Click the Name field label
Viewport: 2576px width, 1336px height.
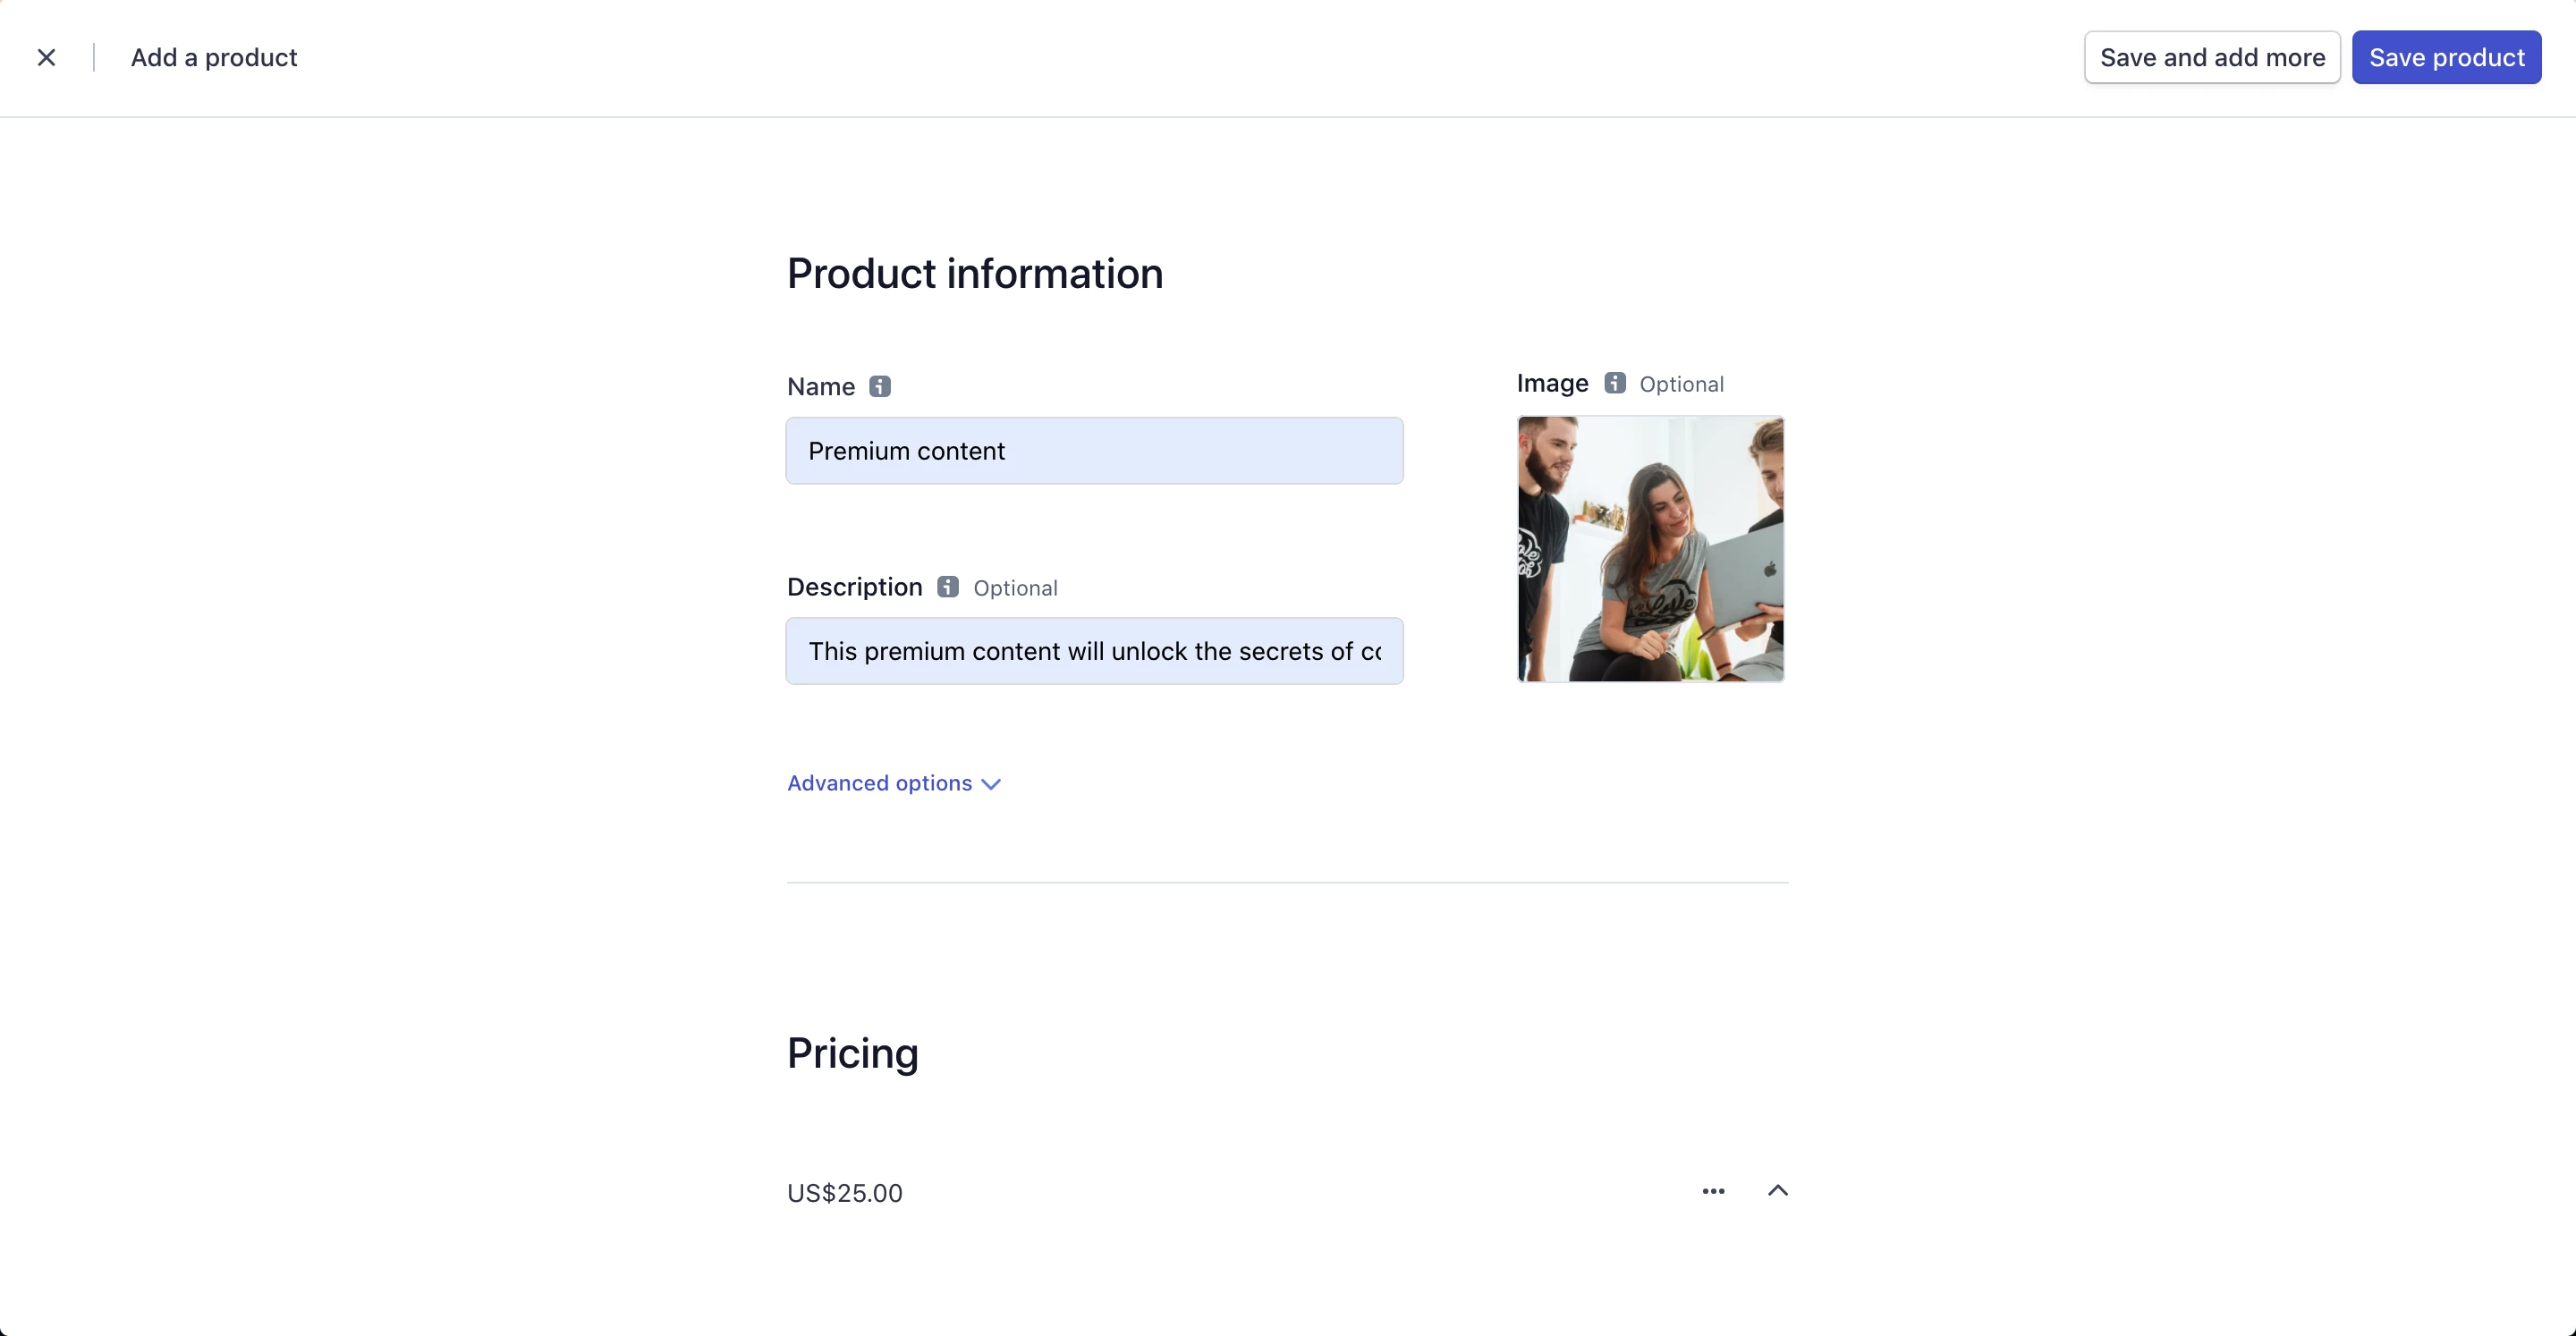(820, 387)
